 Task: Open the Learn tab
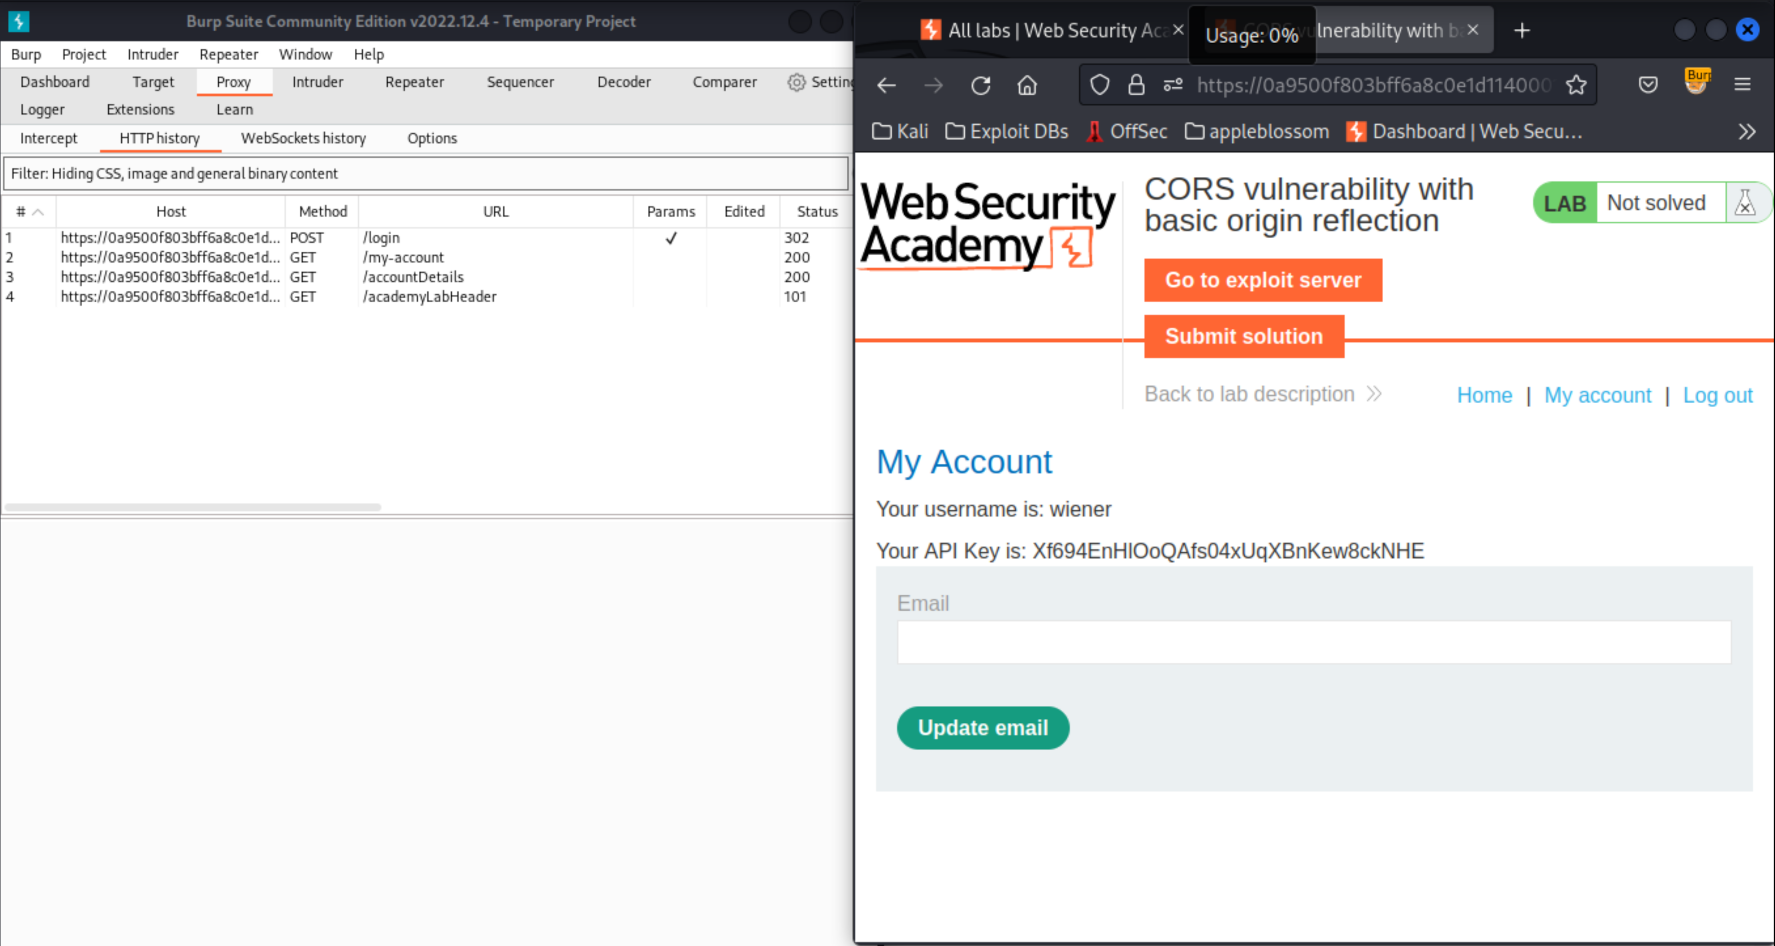click(235, 110)
